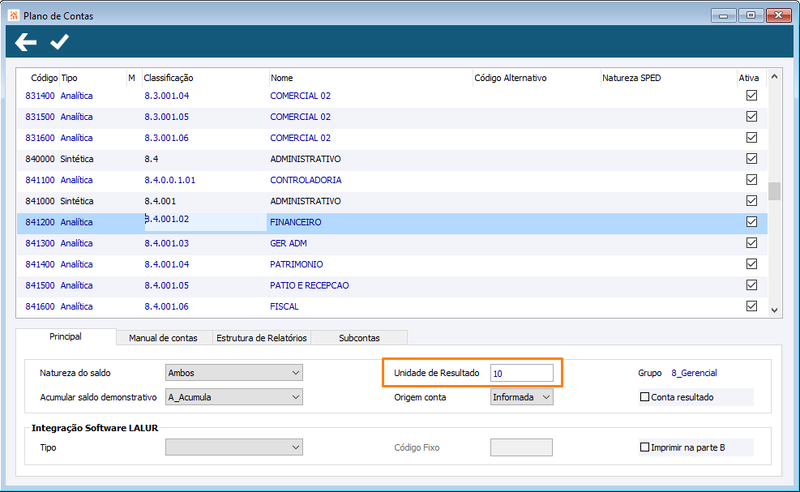Toggle Ativa checkbox for FINANCEIRO row
The height and width of the screenshot is (492, 800).
(751, 222)
